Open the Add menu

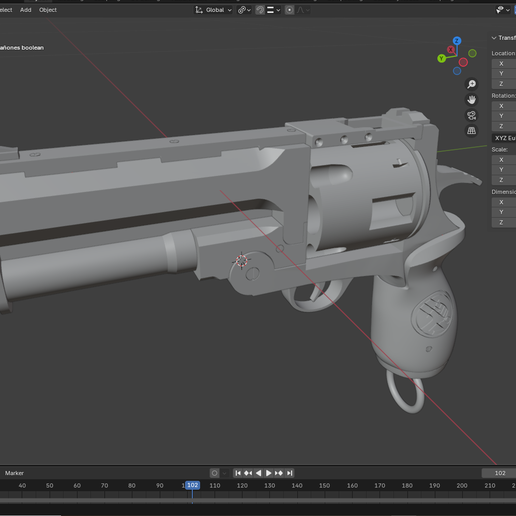pyautogui.click(x=25, y=10)
